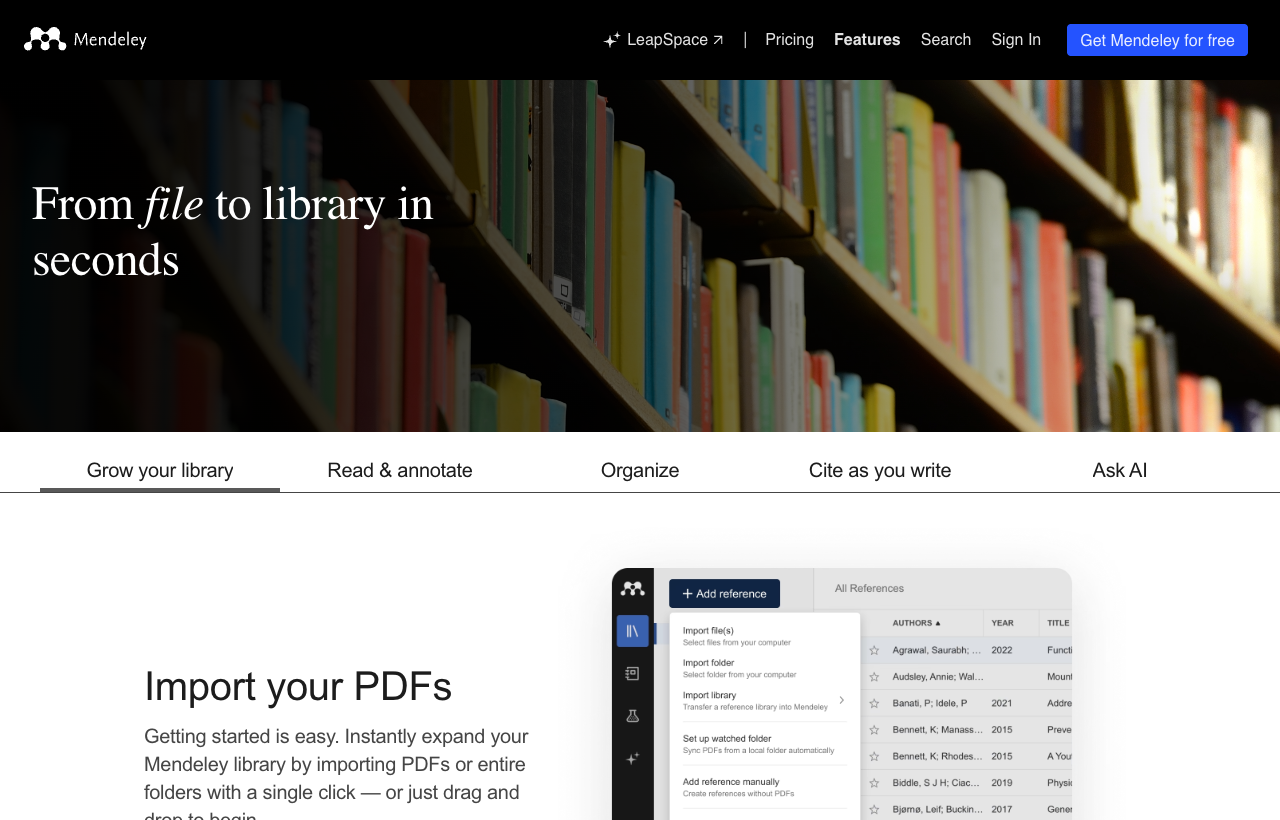This screenshot has height=820, width=1280.
Task: Click the Mendeley logo icon in header
Action: [x=45, y=39]
